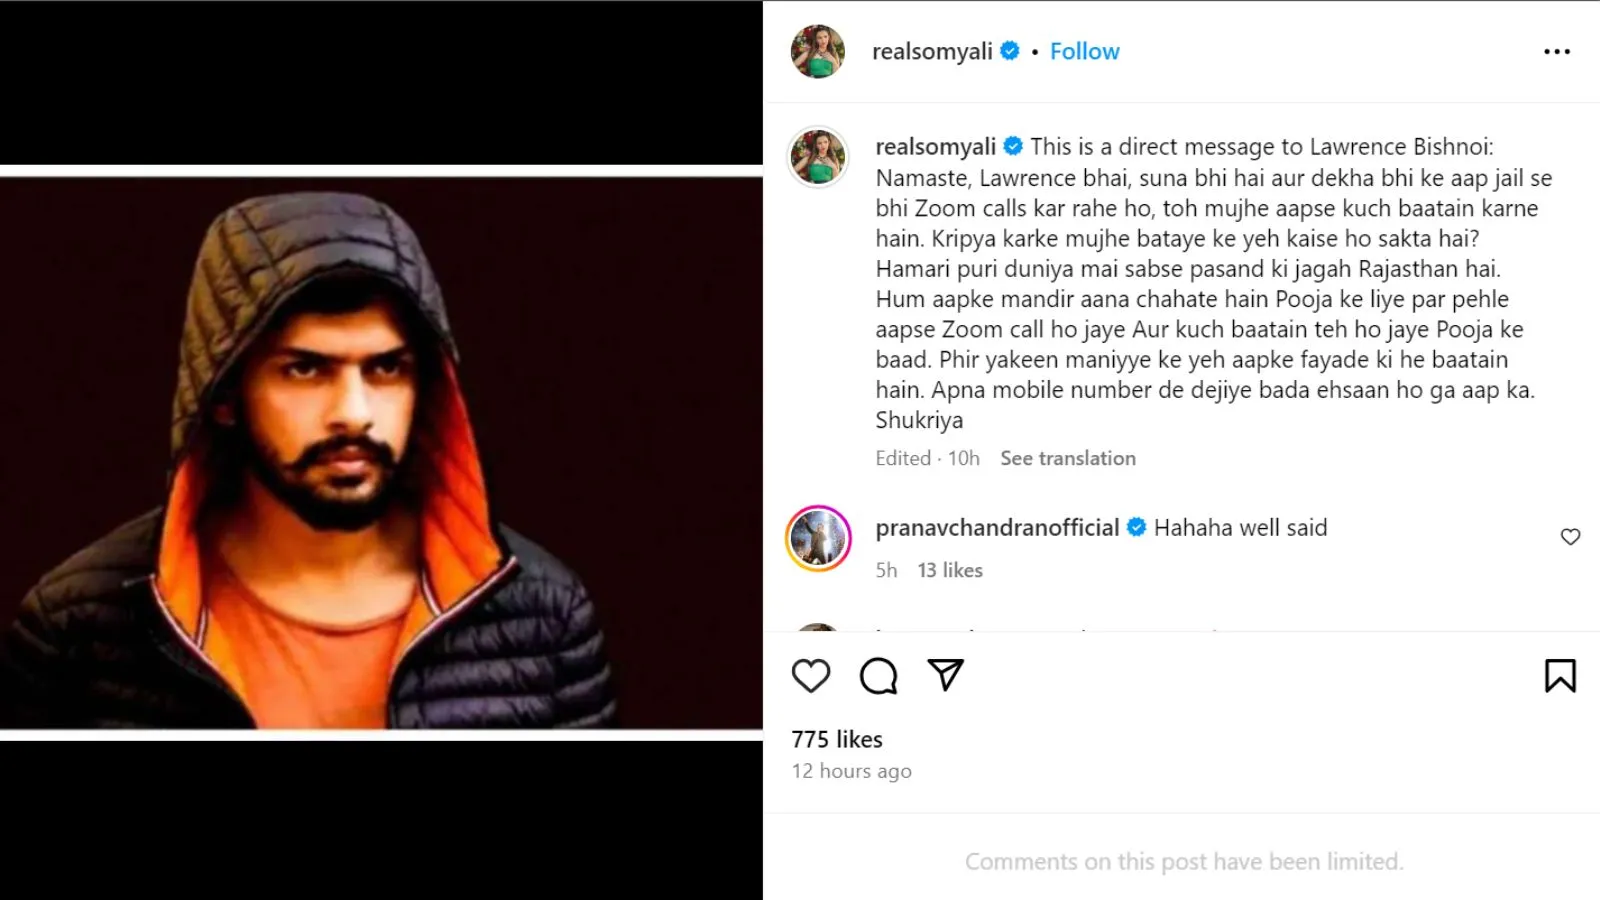This screenshot has height=900, width=1600.
Task: Follow the realsomyali account
Action: click(x=1084, y=52)
